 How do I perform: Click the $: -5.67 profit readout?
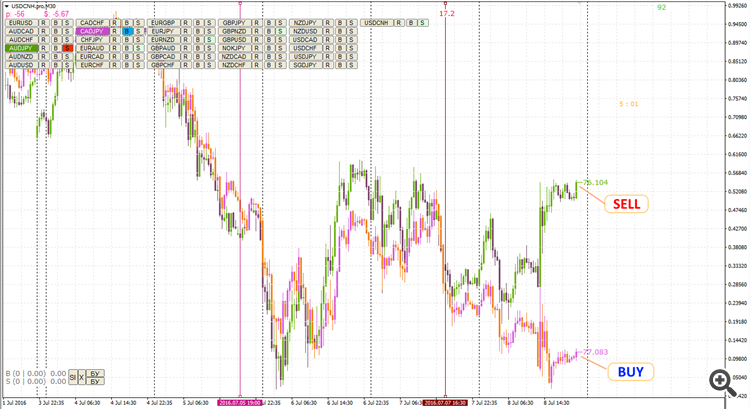click(x=56, y=14)
